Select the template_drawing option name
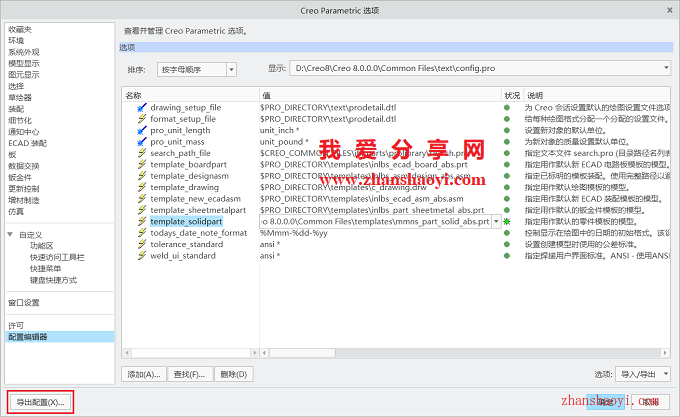Screen dimensions: 680x417 tap(184, 187)
